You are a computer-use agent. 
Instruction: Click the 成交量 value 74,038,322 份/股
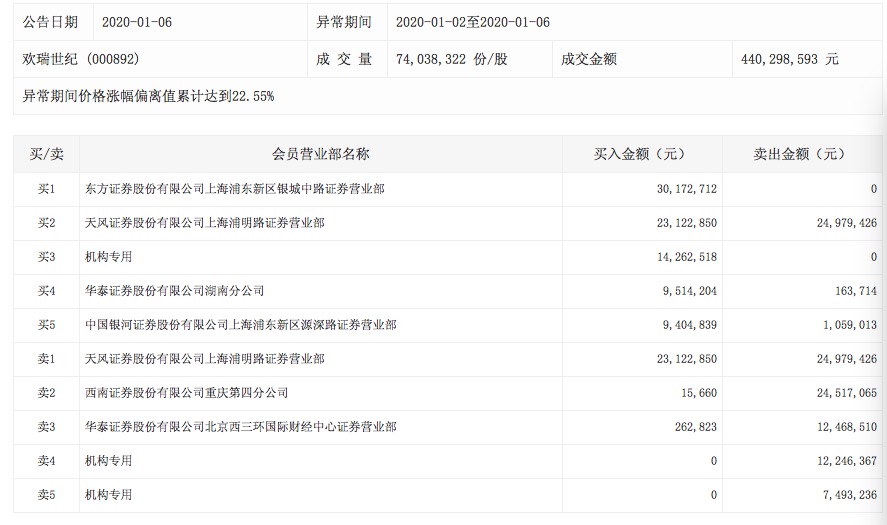[x=451, y=59]
